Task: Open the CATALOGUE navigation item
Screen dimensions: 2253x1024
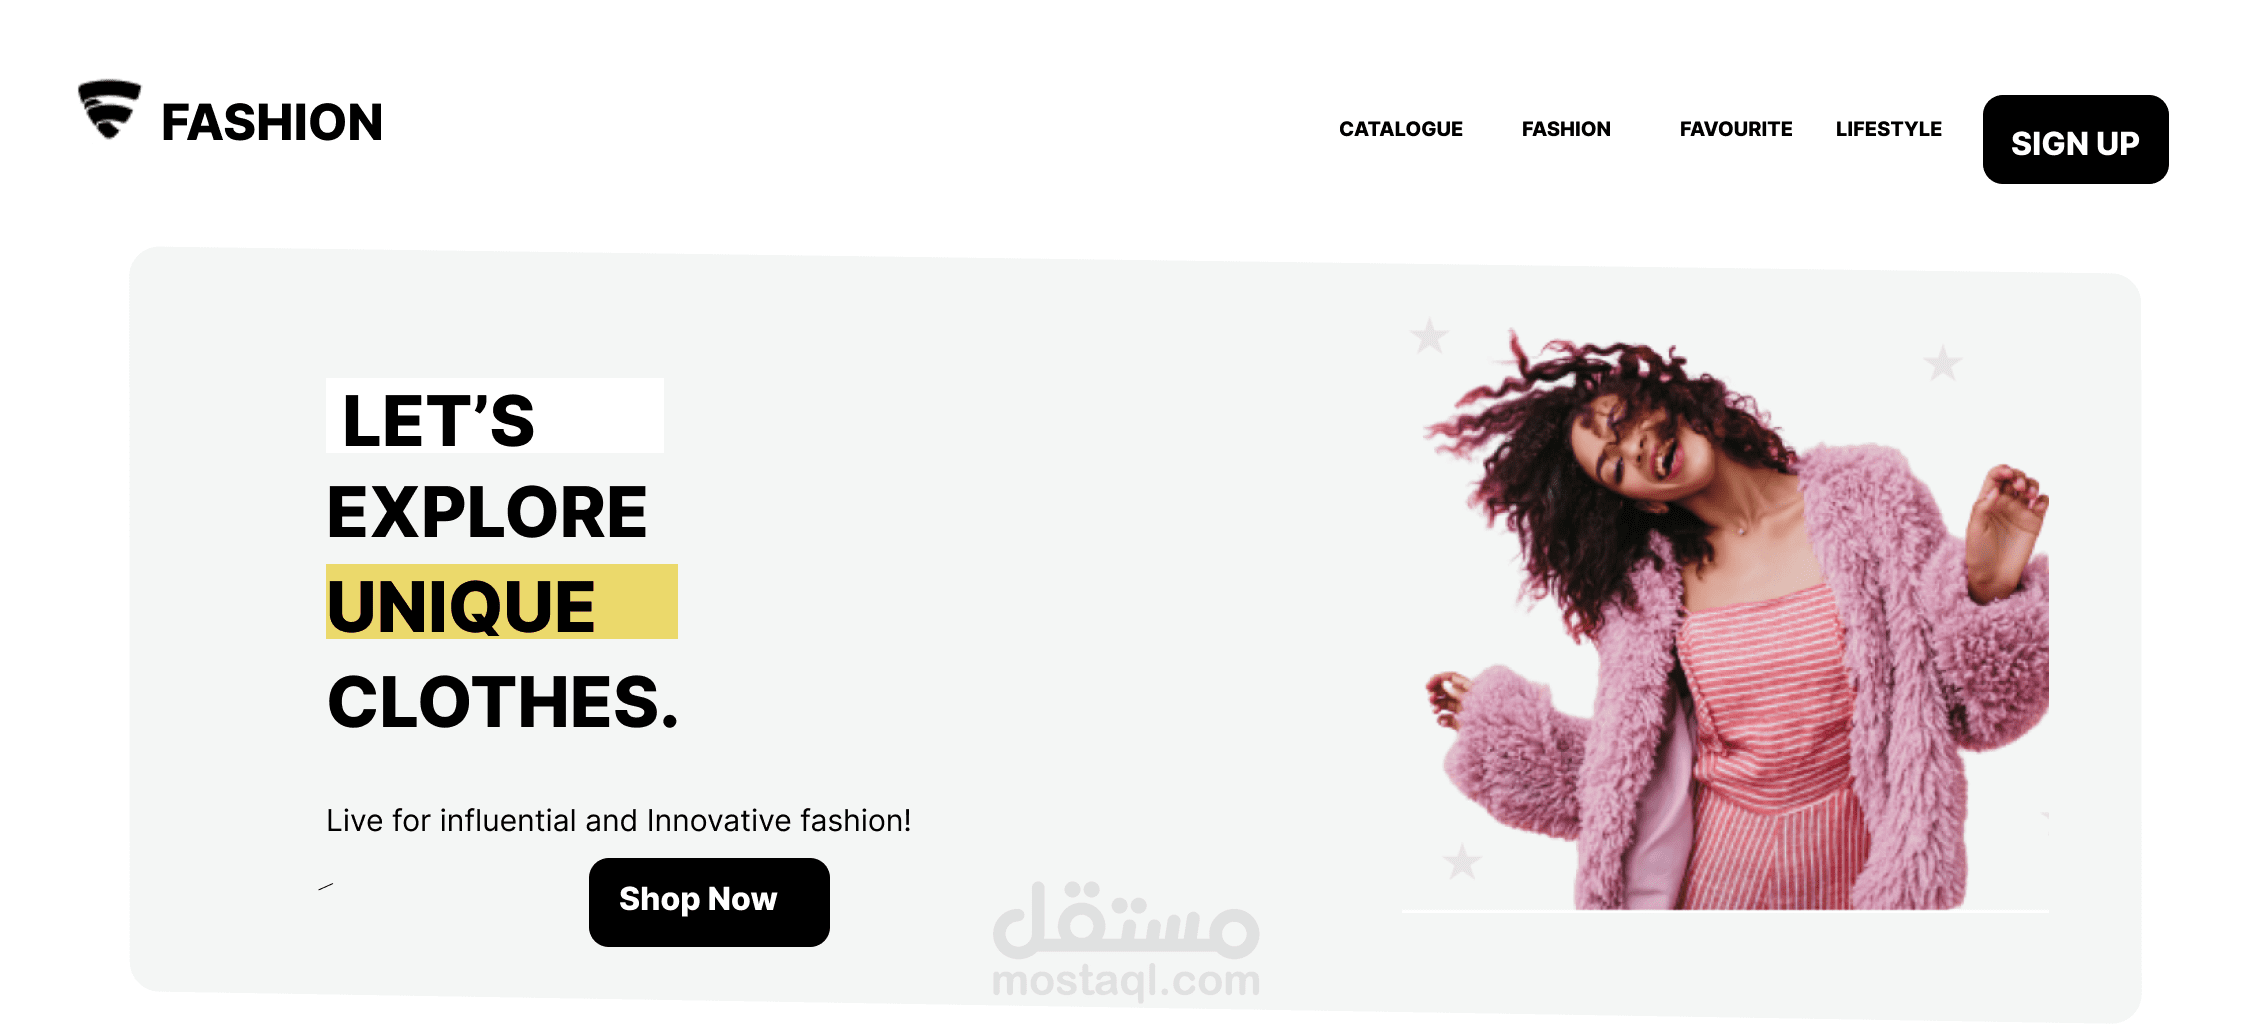Action: (x=1400, y=129)
